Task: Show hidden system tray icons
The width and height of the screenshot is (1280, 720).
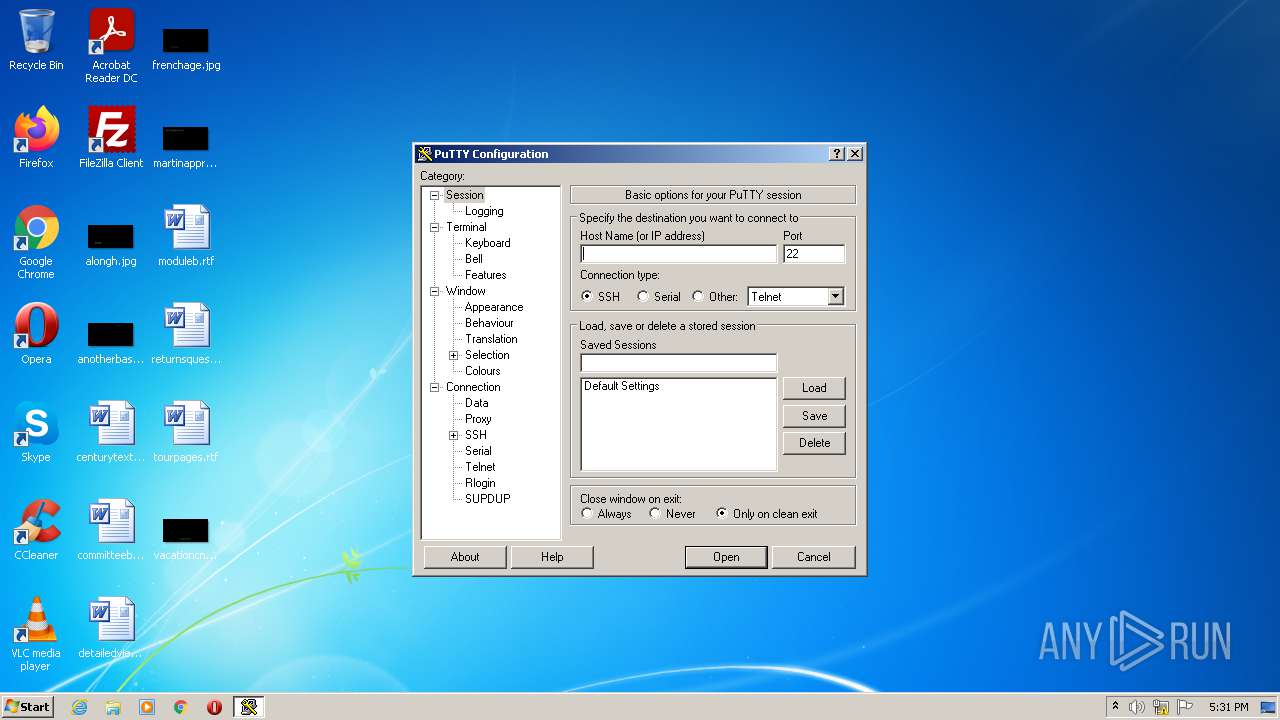Action: point(1115,707)
